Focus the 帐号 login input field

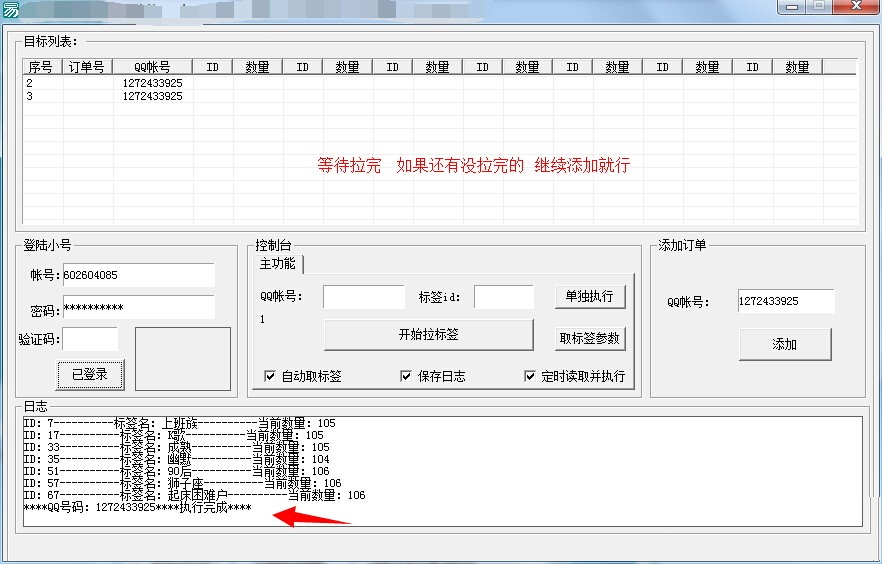(138, 275)
